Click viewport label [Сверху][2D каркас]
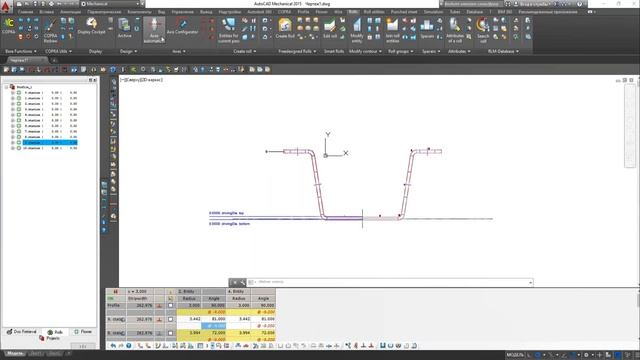Image resolution: width=640 pixels, height=360 pixels. click(142, 80)
